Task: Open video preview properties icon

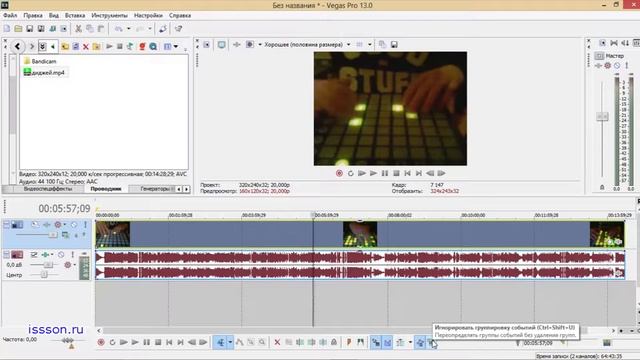Action: point(207,44)
